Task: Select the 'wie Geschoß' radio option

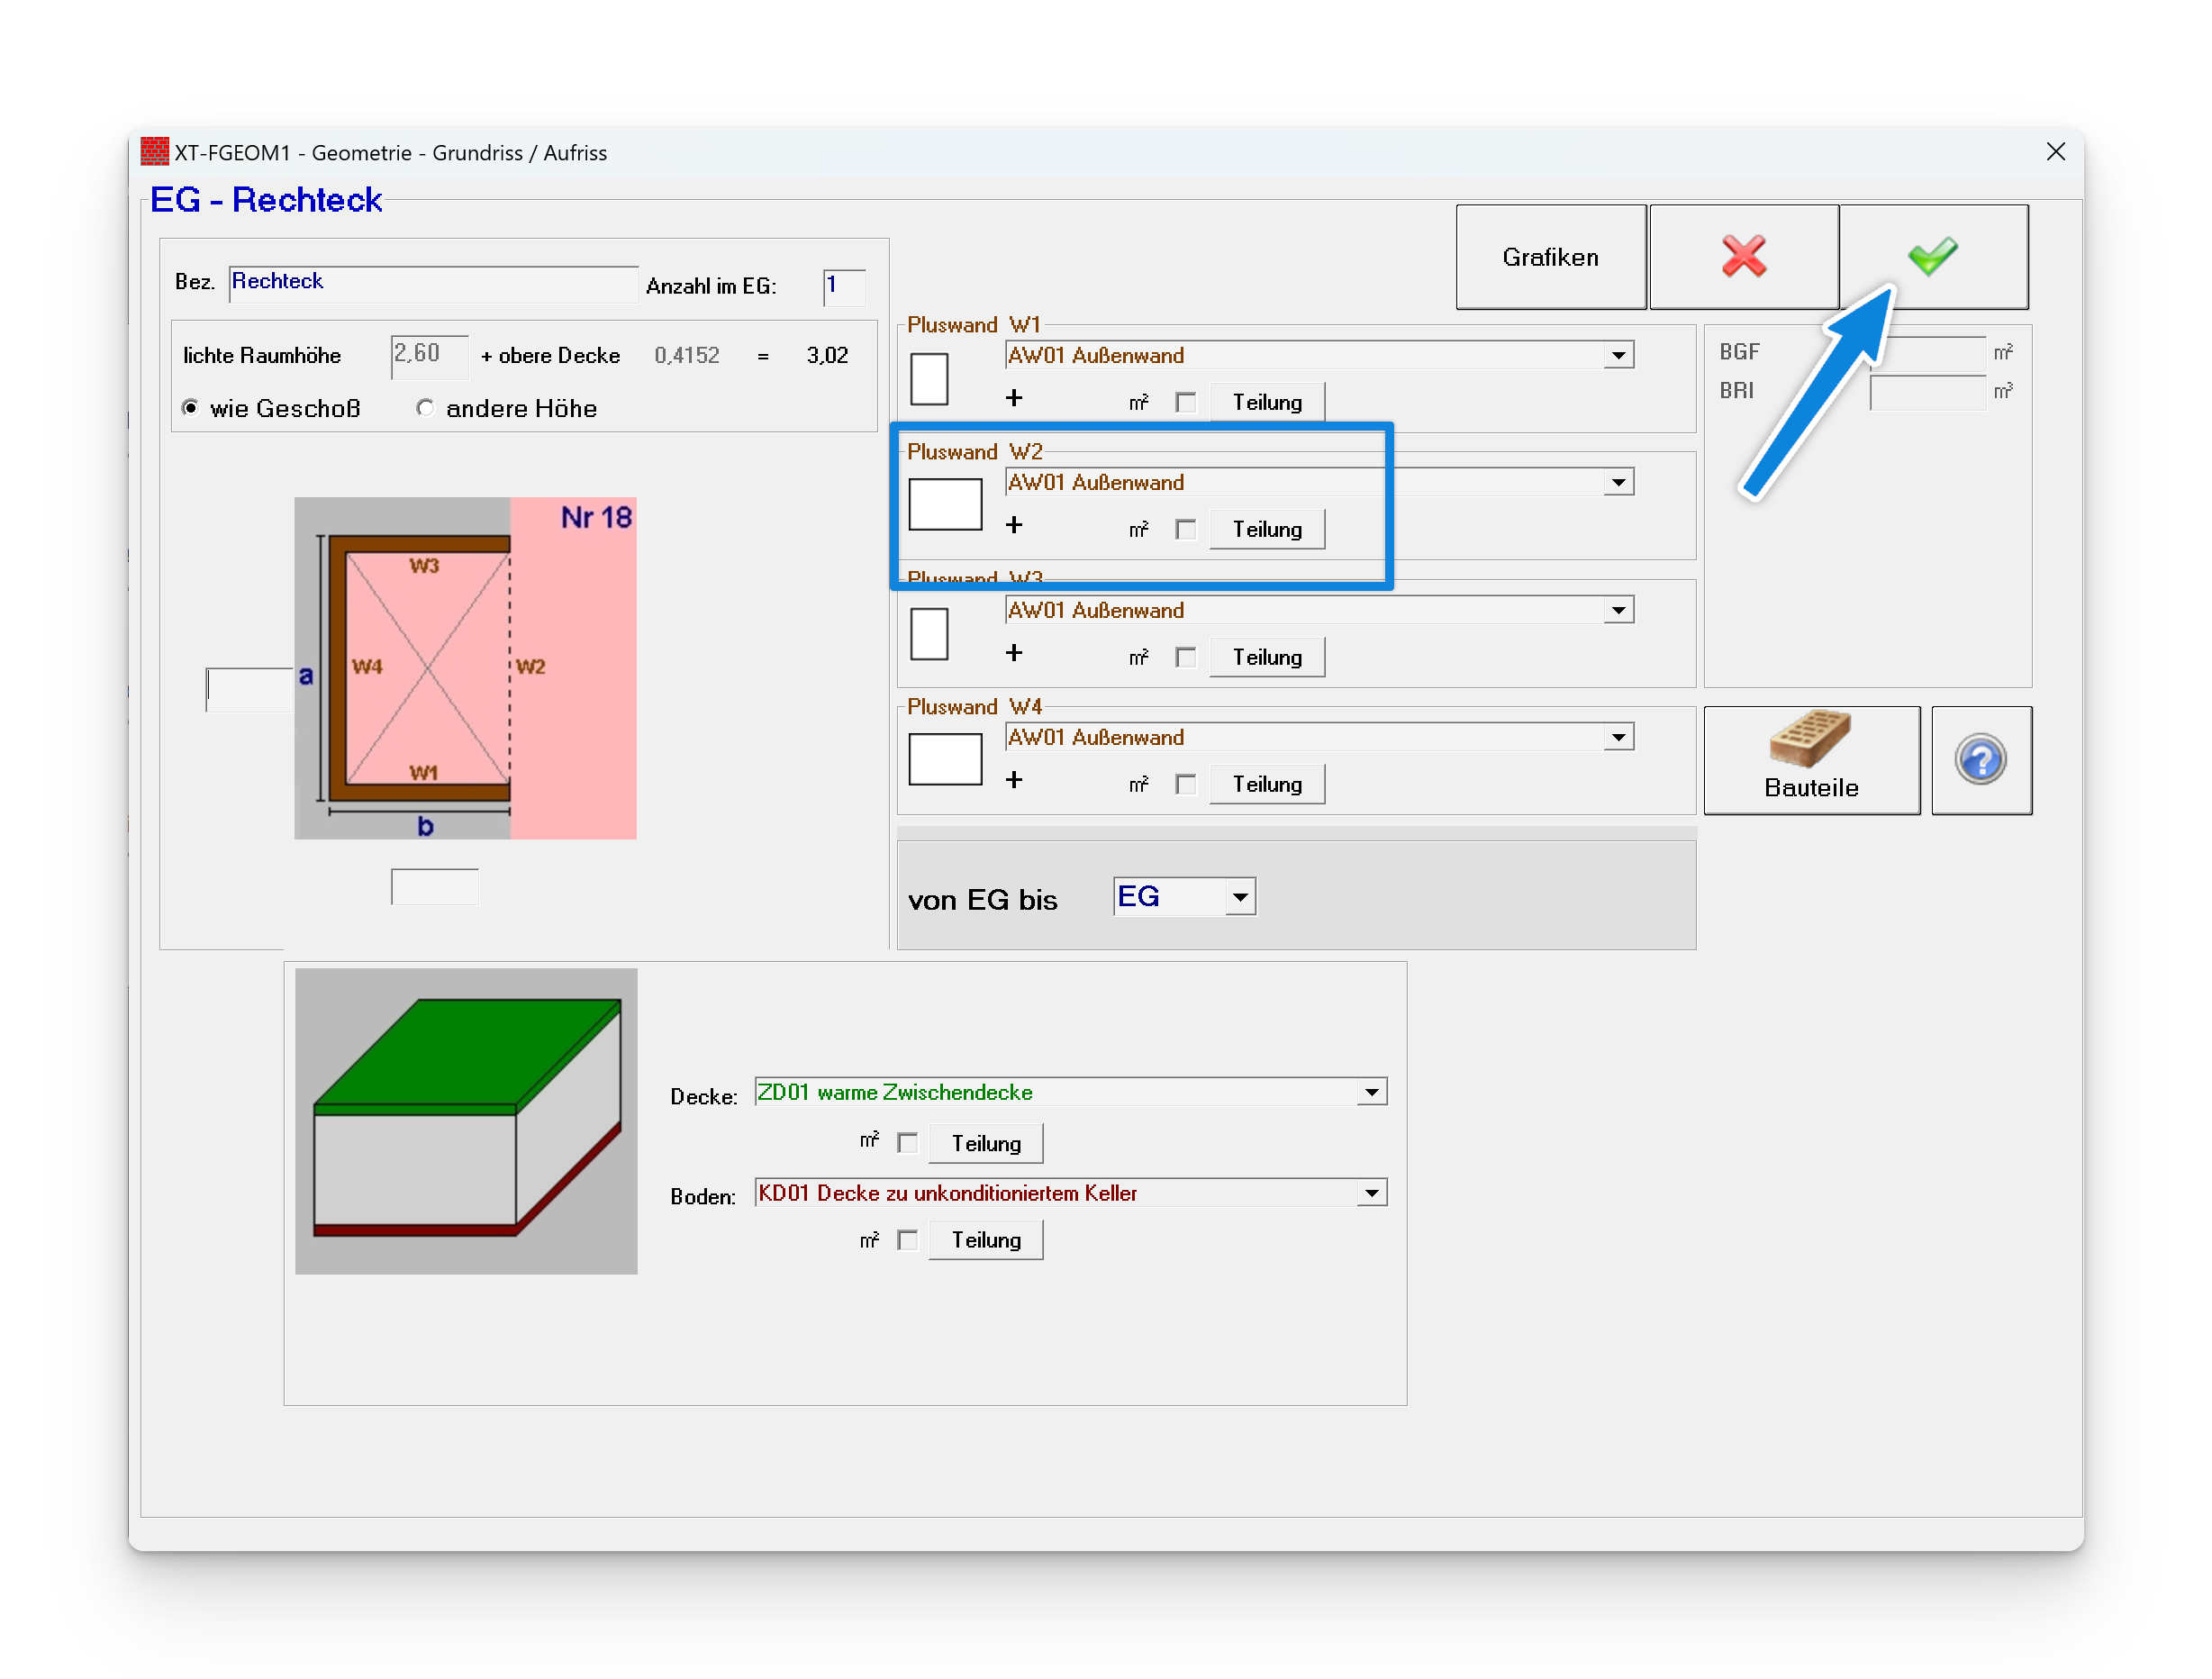Action: [190, 408]
